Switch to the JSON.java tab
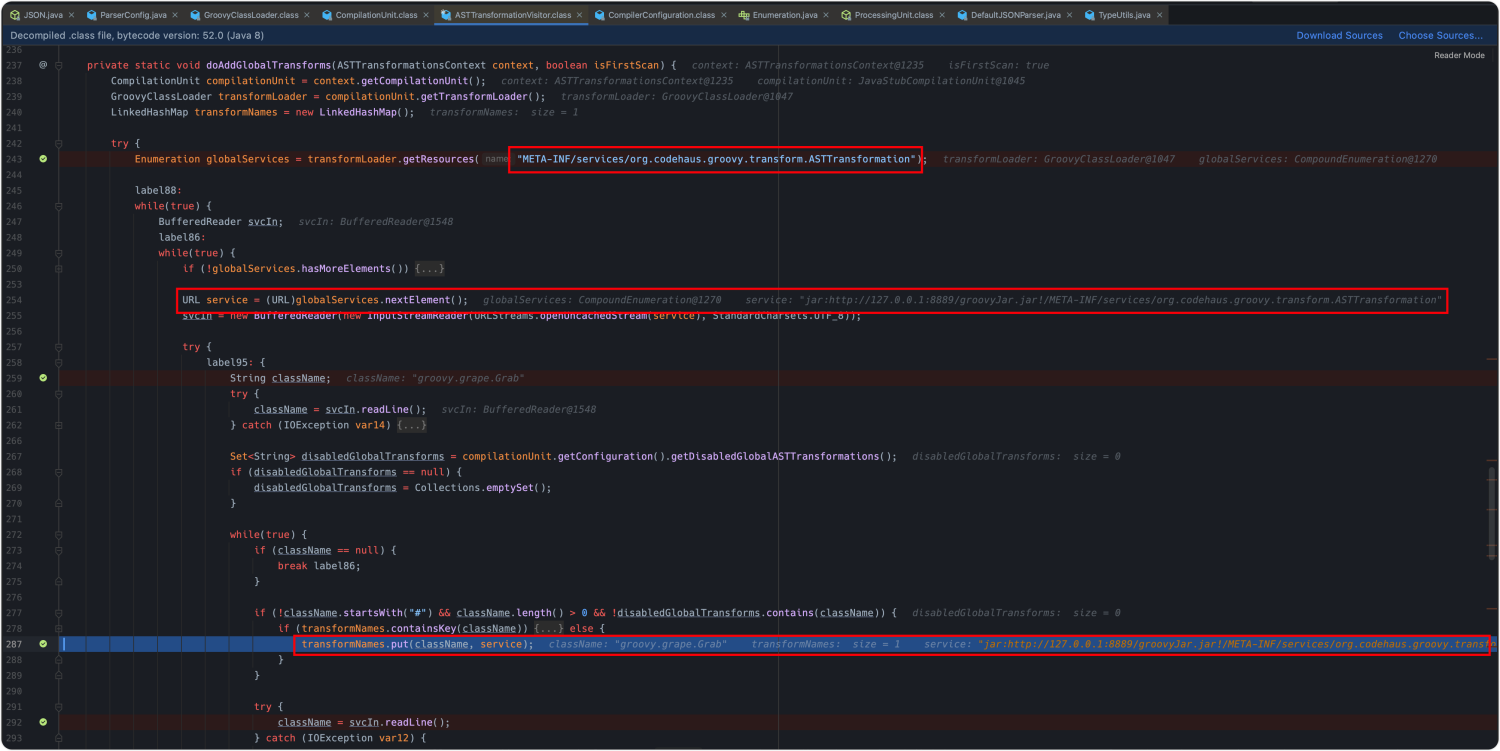The width and height of the screenshot is (1500, 751). tap(45, 16)
